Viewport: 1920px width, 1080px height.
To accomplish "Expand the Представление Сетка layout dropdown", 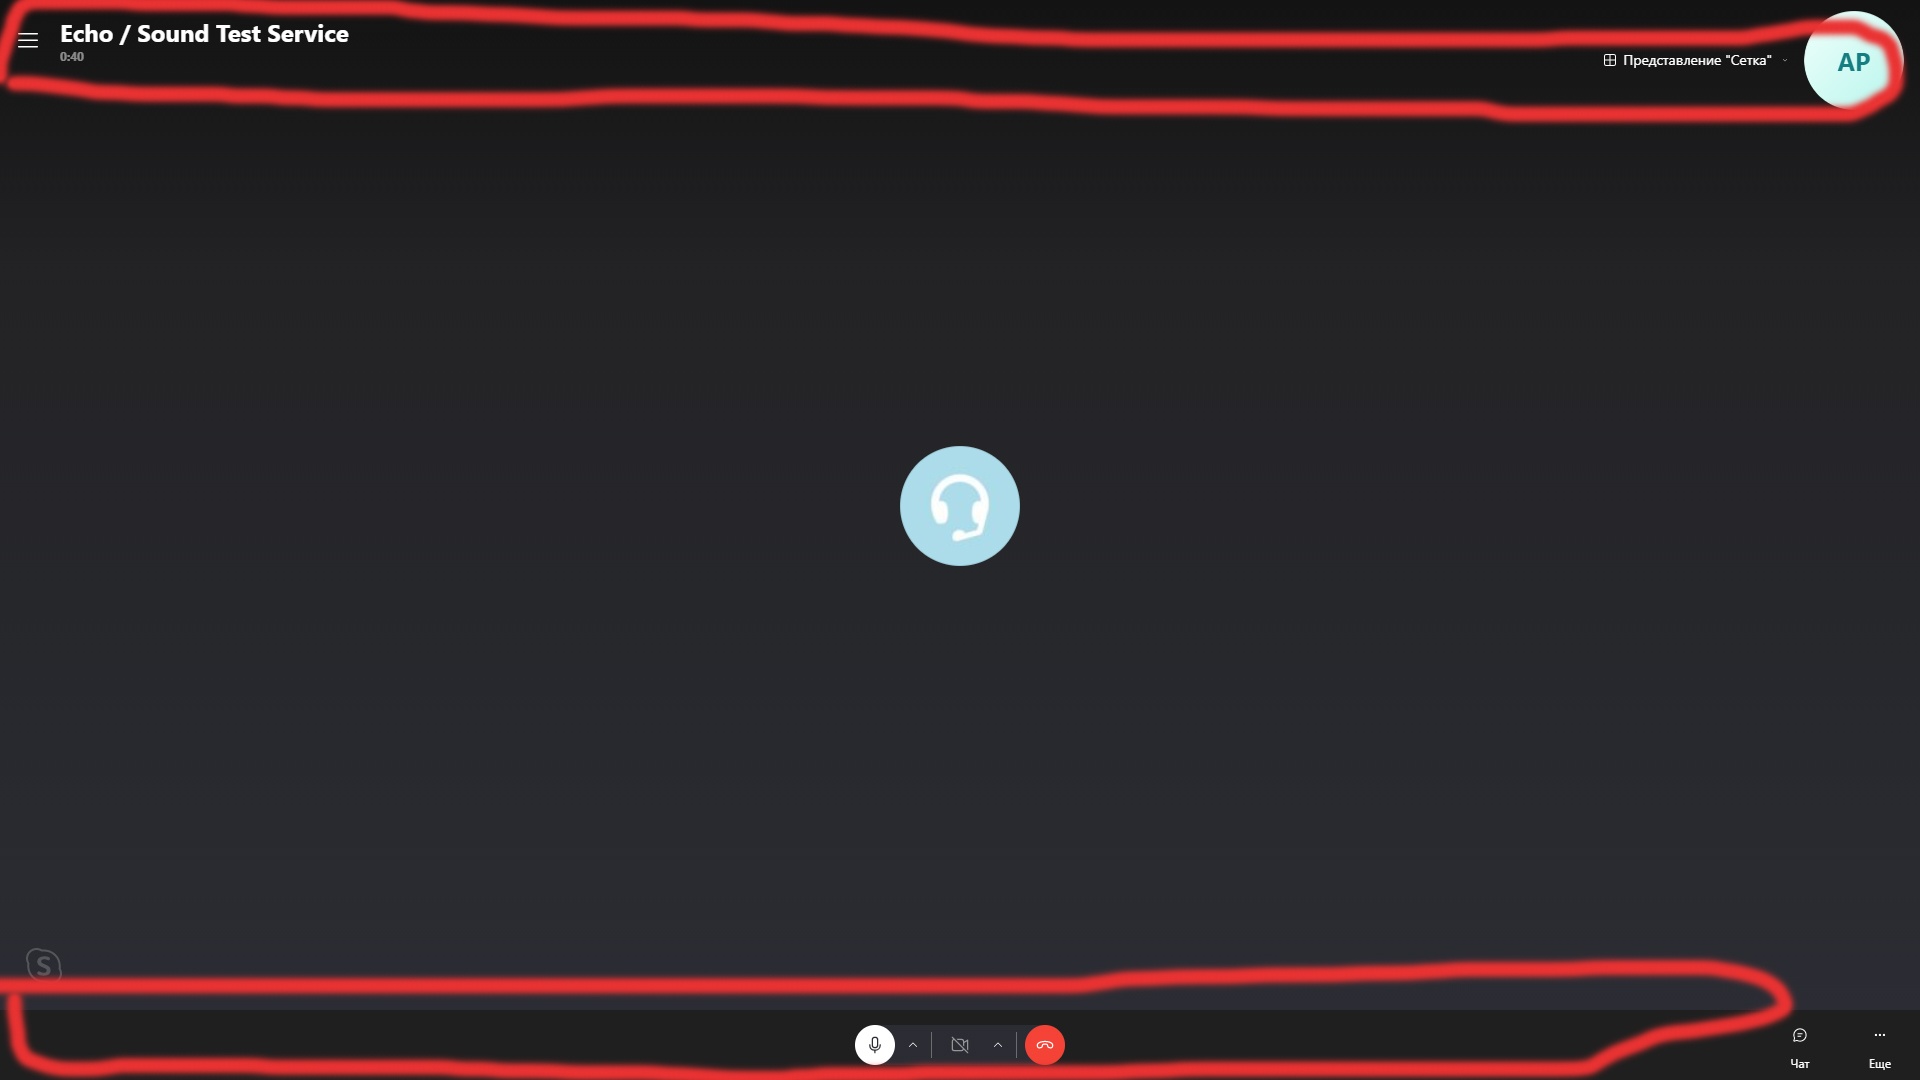I will pos(1784,59).
